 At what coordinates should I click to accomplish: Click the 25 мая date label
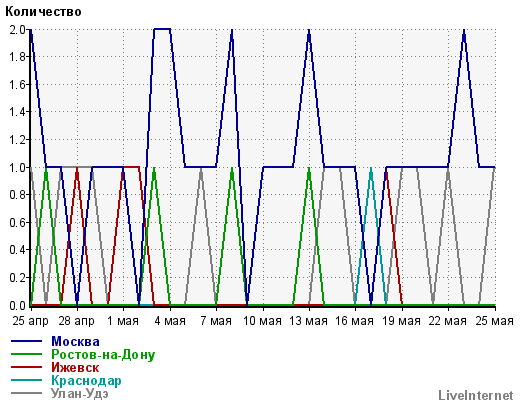494,321
